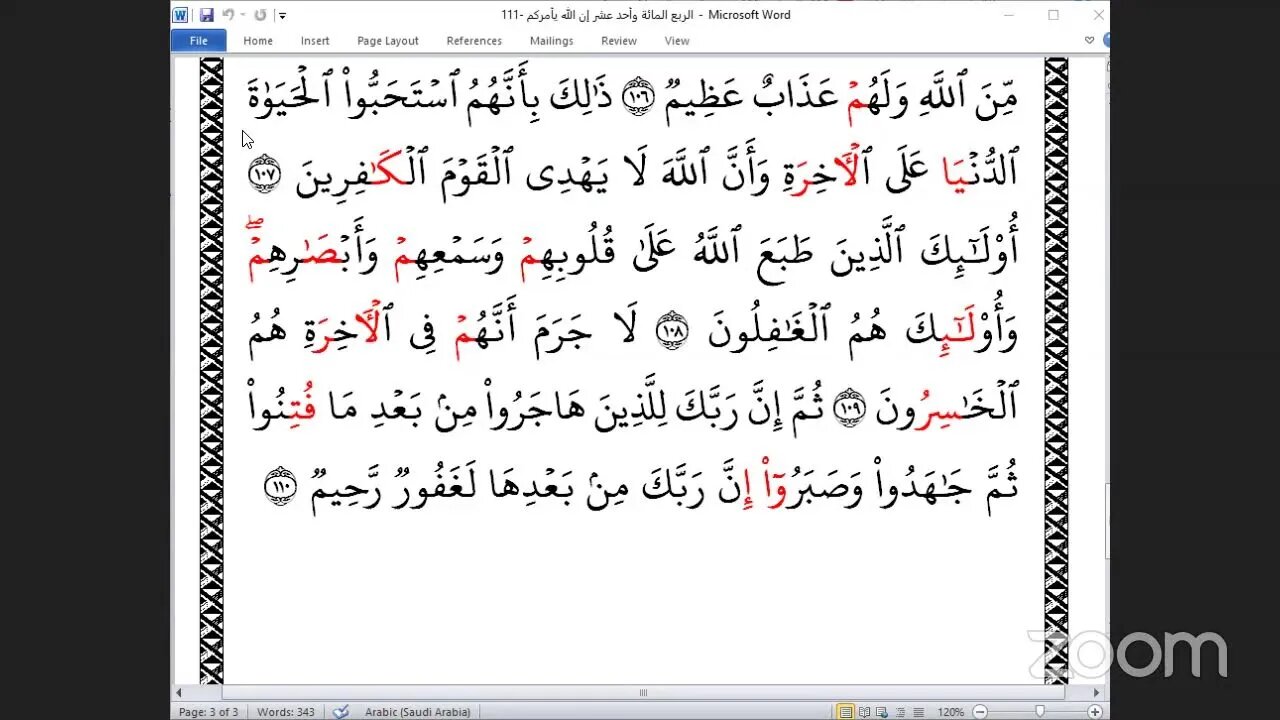Viewport: 1280px width, 720px height.
Task: Click the horizontal scrollbar thumb
Action: tap(643, 692)
